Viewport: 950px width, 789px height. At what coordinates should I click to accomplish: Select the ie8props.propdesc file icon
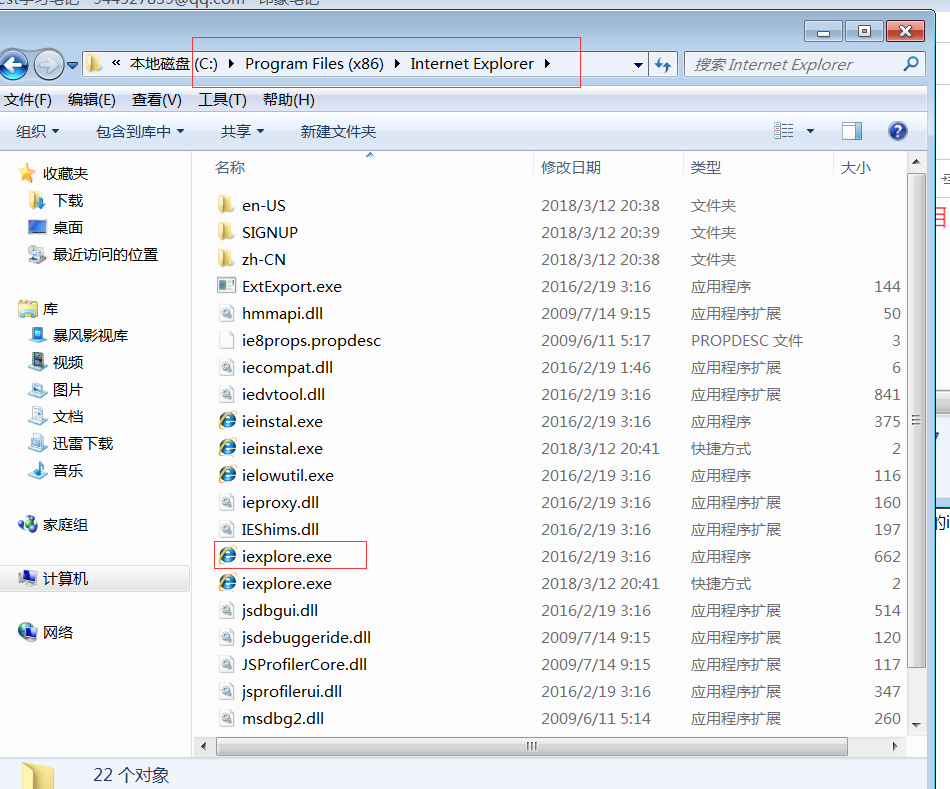[x=227, y=340]
